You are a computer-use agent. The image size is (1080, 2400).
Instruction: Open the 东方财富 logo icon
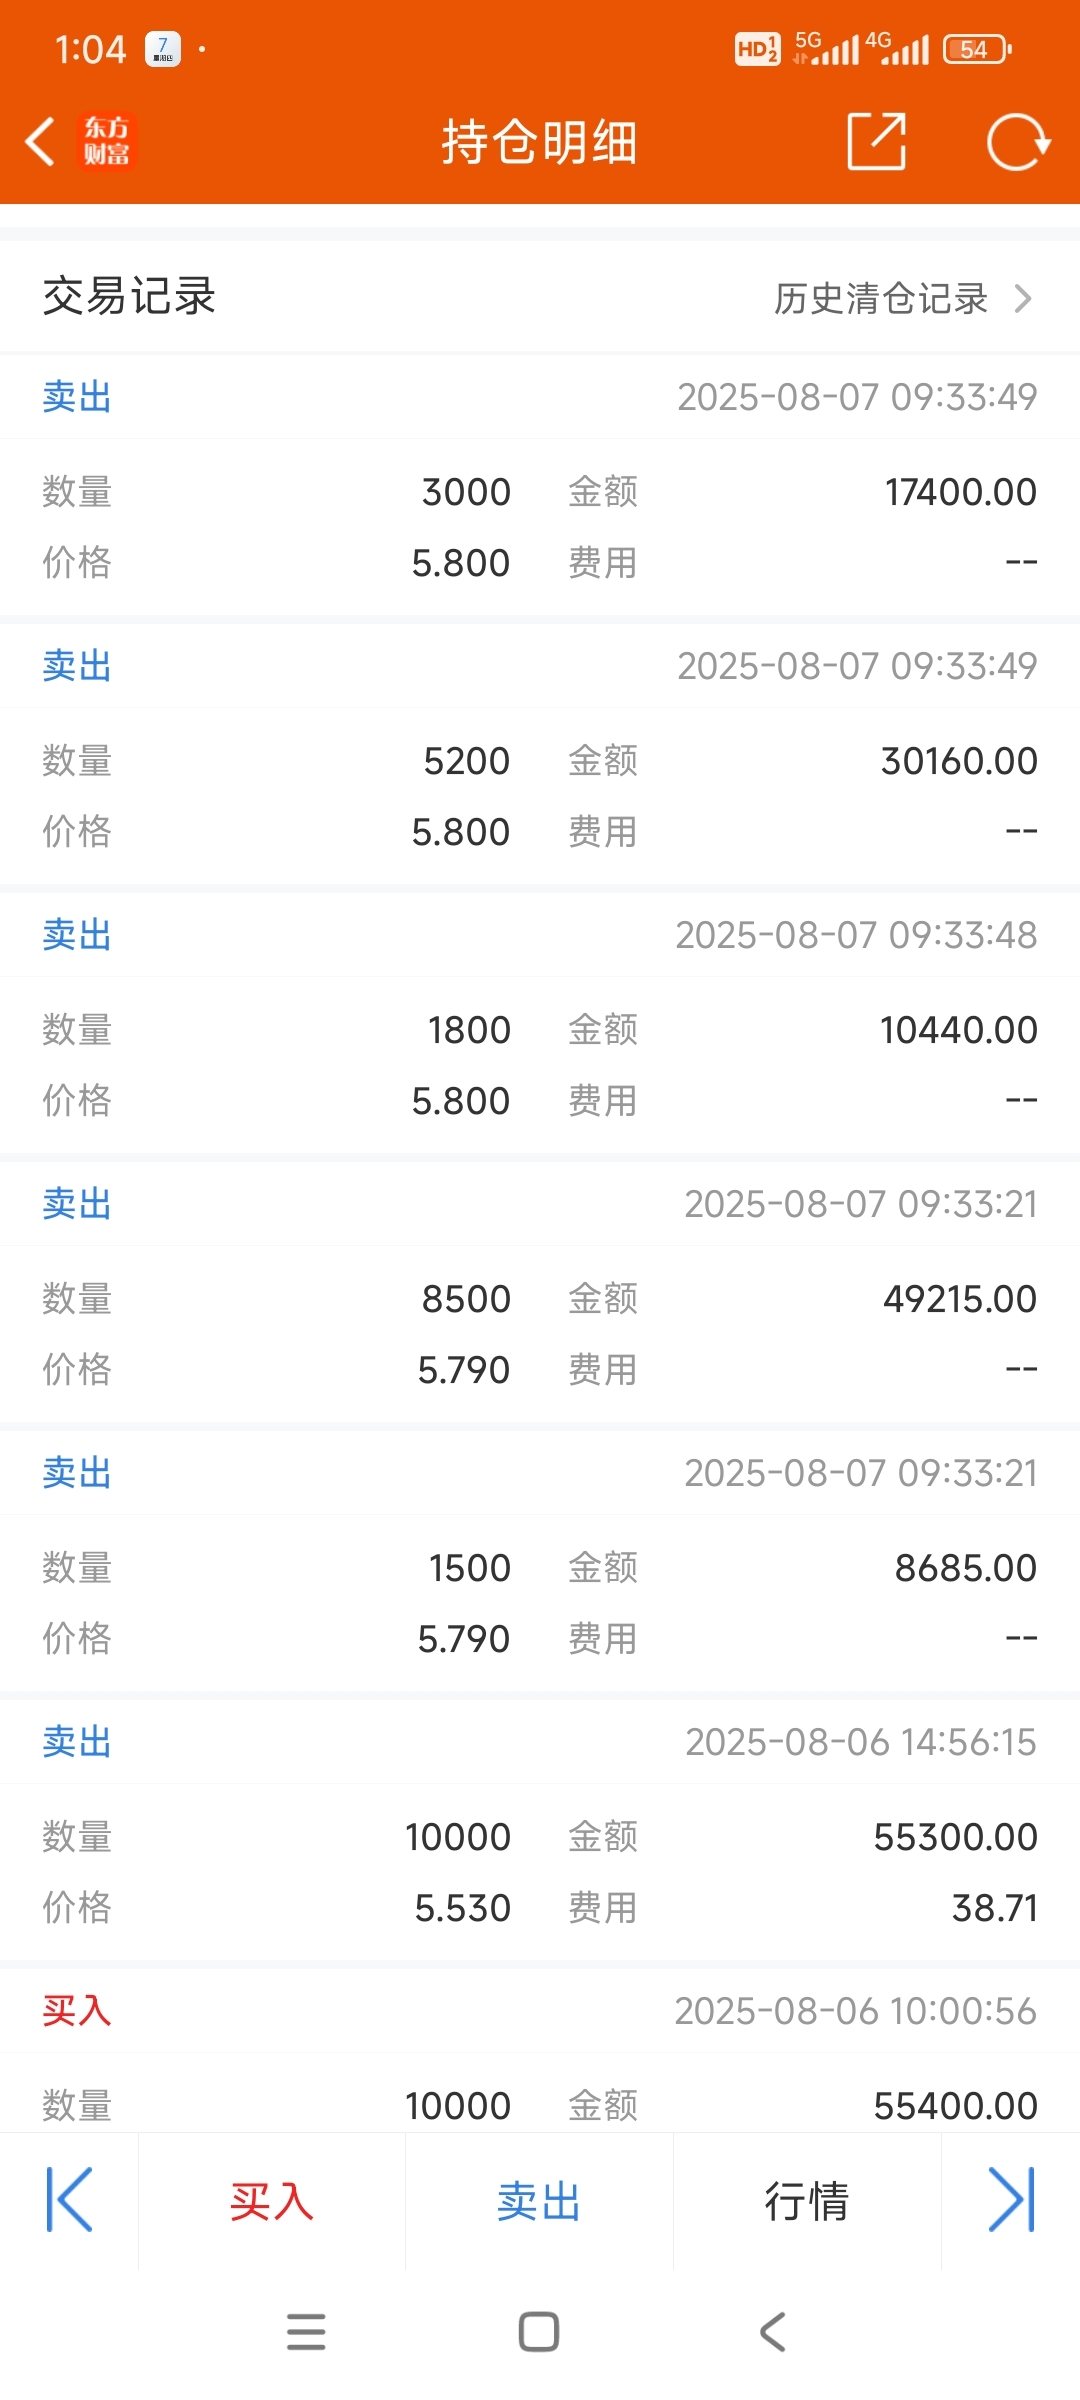pyautogui.click(x=106, y=141)
